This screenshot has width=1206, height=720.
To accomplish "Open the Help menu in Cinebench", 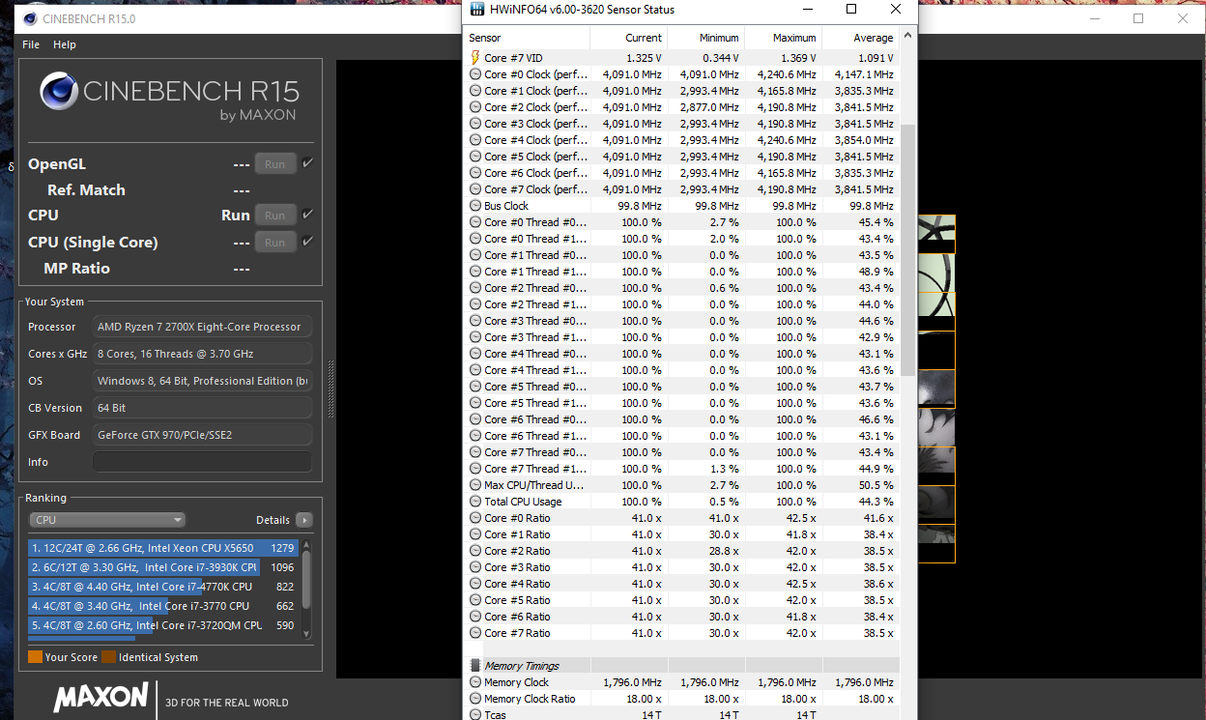I will click(64, 45).
